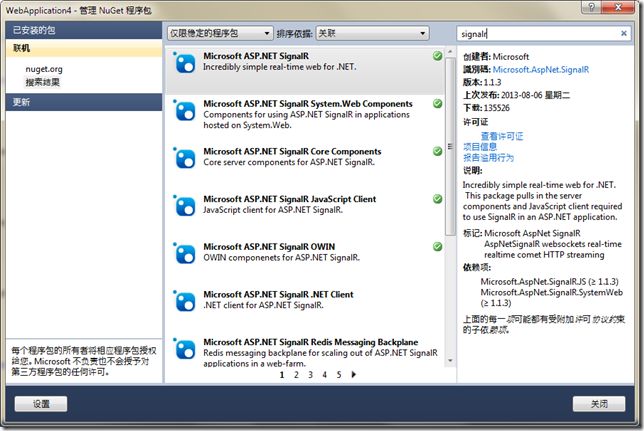Click the SignalR OWIN package icon

(x=184, y=254)
